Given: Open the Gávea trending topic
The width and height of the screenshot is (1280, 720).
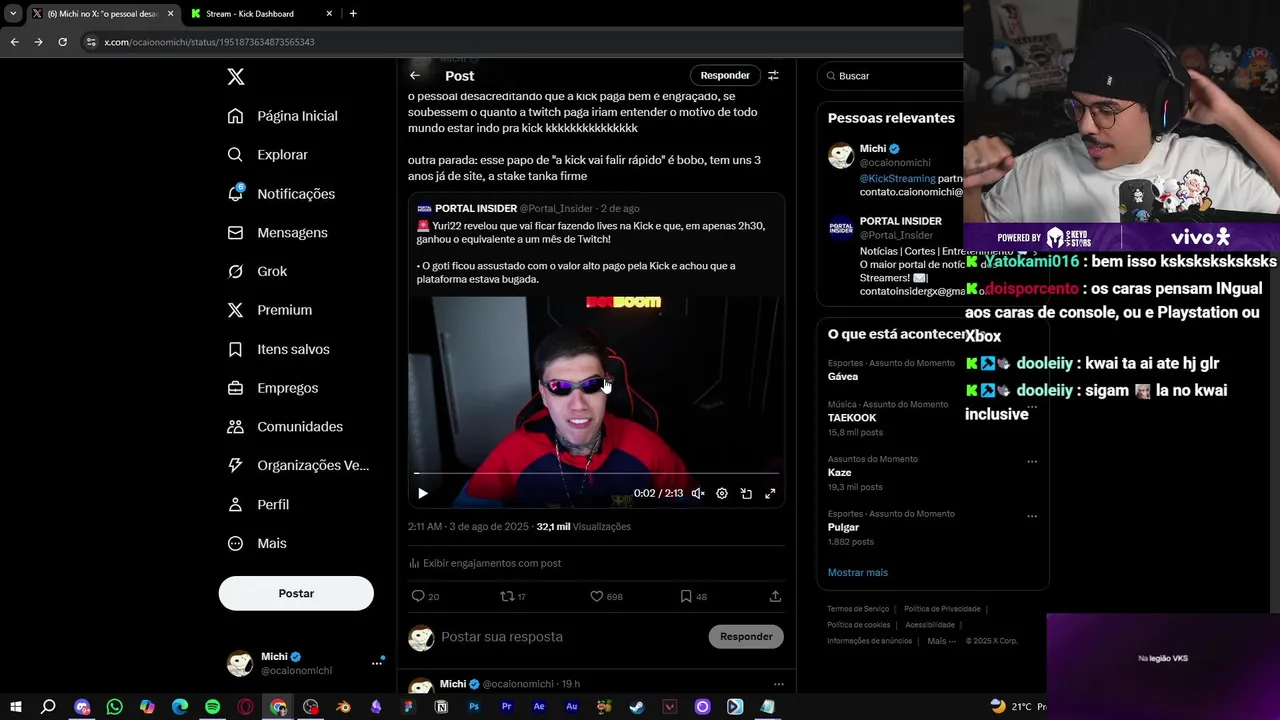Looking at the screenshot, I should [843, 377].
